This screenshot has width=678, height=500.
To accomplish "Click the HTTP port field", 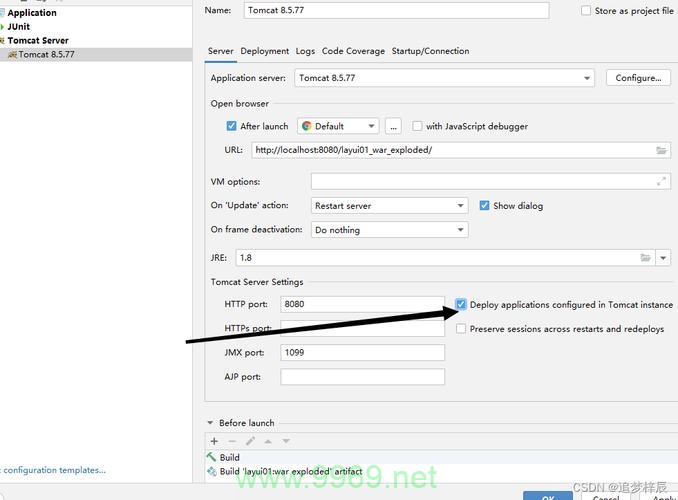I will pos(362,304).
